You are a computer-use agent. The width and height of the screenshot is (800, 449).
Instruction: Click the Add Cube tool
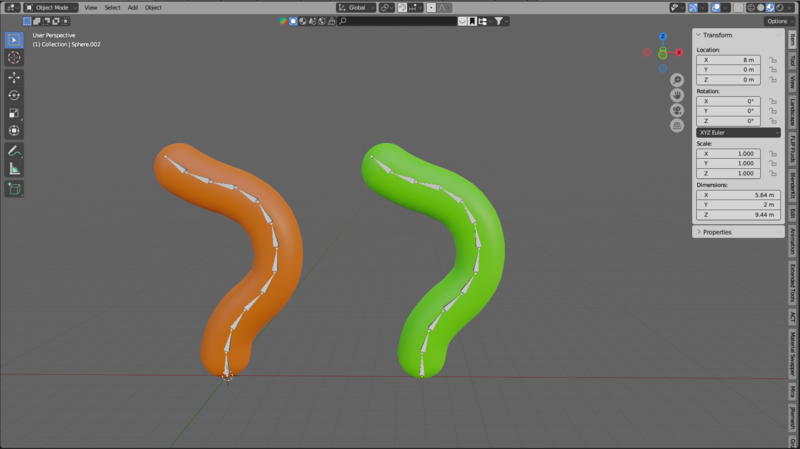[x=14, y=188]
